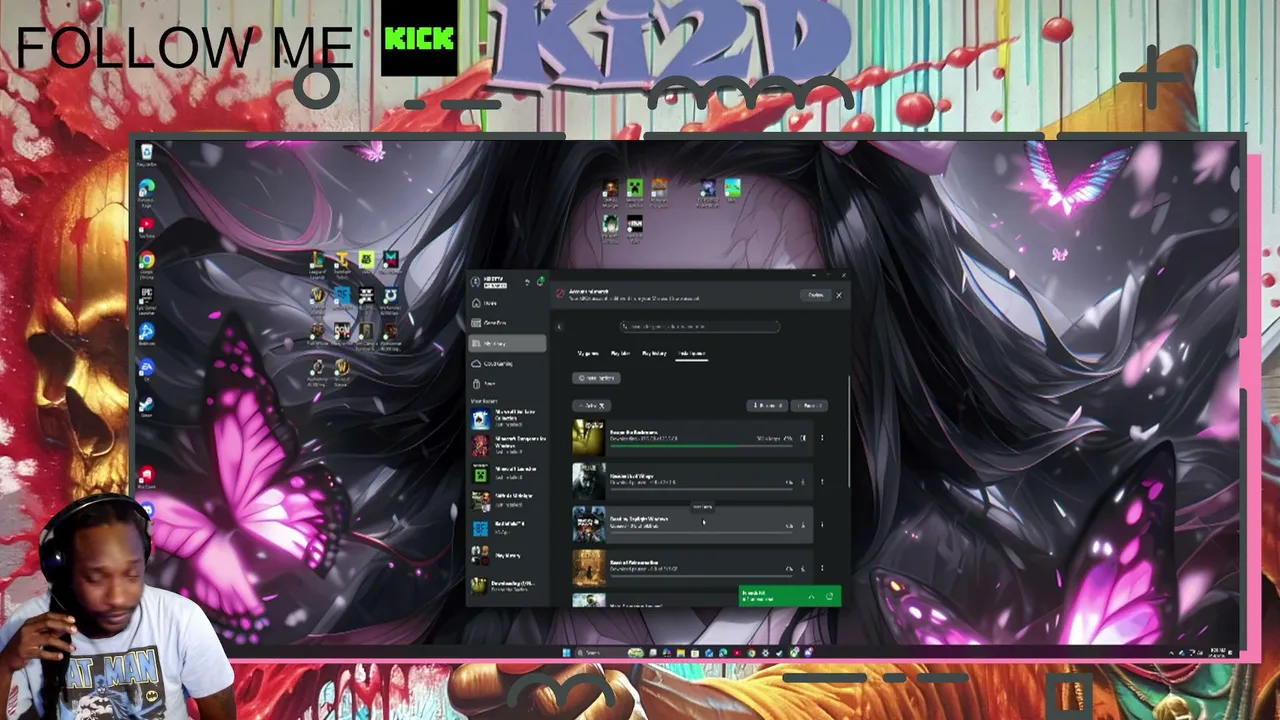The width and height of the screenshot is (1280, 720).
Task: Open the Windows Start menu
Action: tap(566, 653)
